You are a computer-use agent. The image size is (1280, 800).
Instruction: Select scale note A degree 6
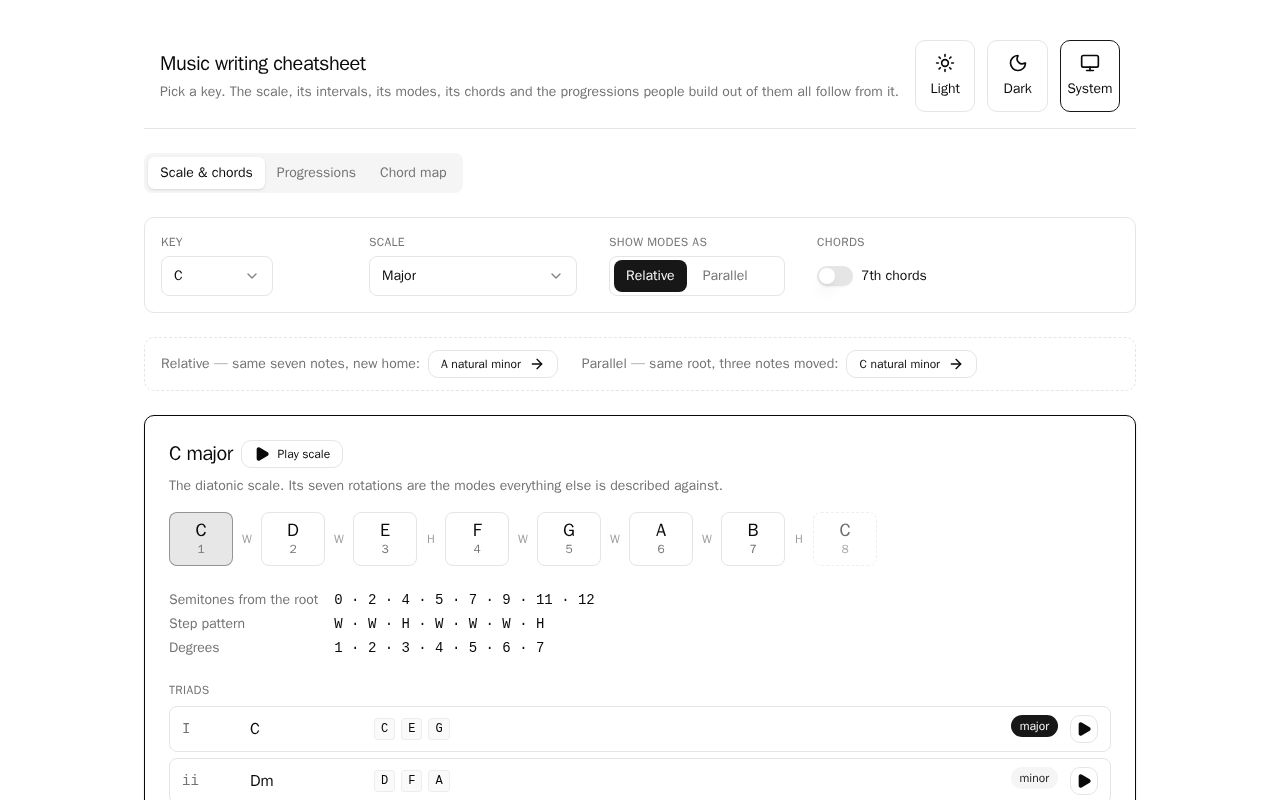661,539
